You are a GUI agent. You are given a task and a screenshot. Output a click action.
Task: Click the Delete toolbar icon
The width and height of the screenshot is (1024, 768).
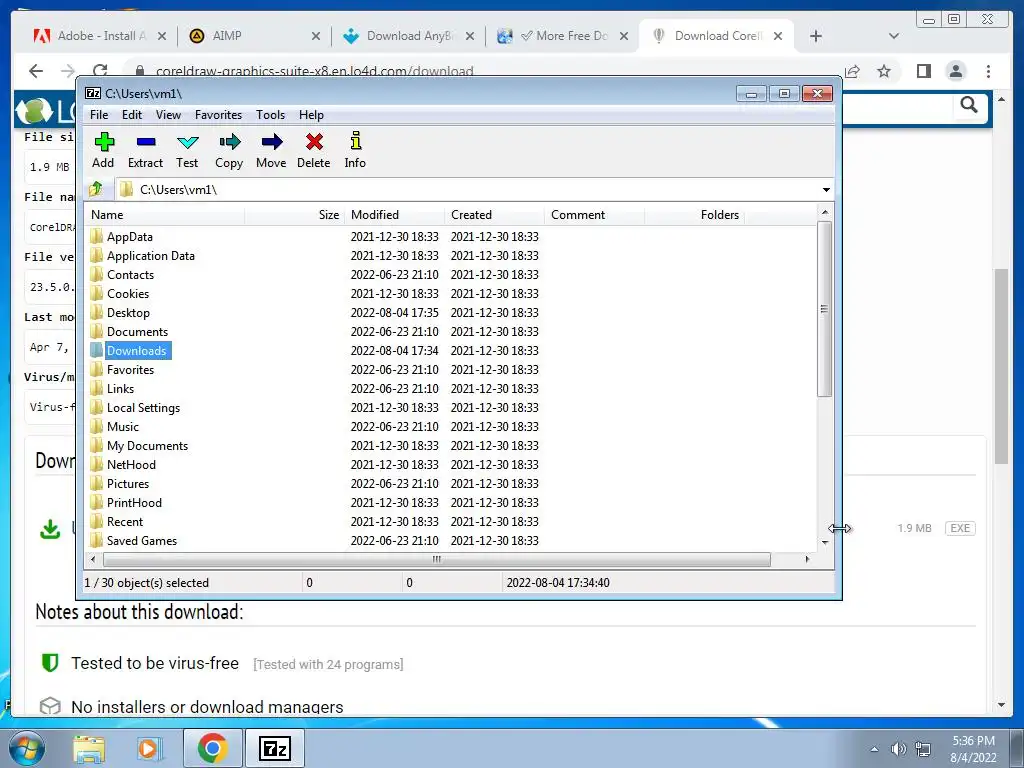click(x=313, y=150)
